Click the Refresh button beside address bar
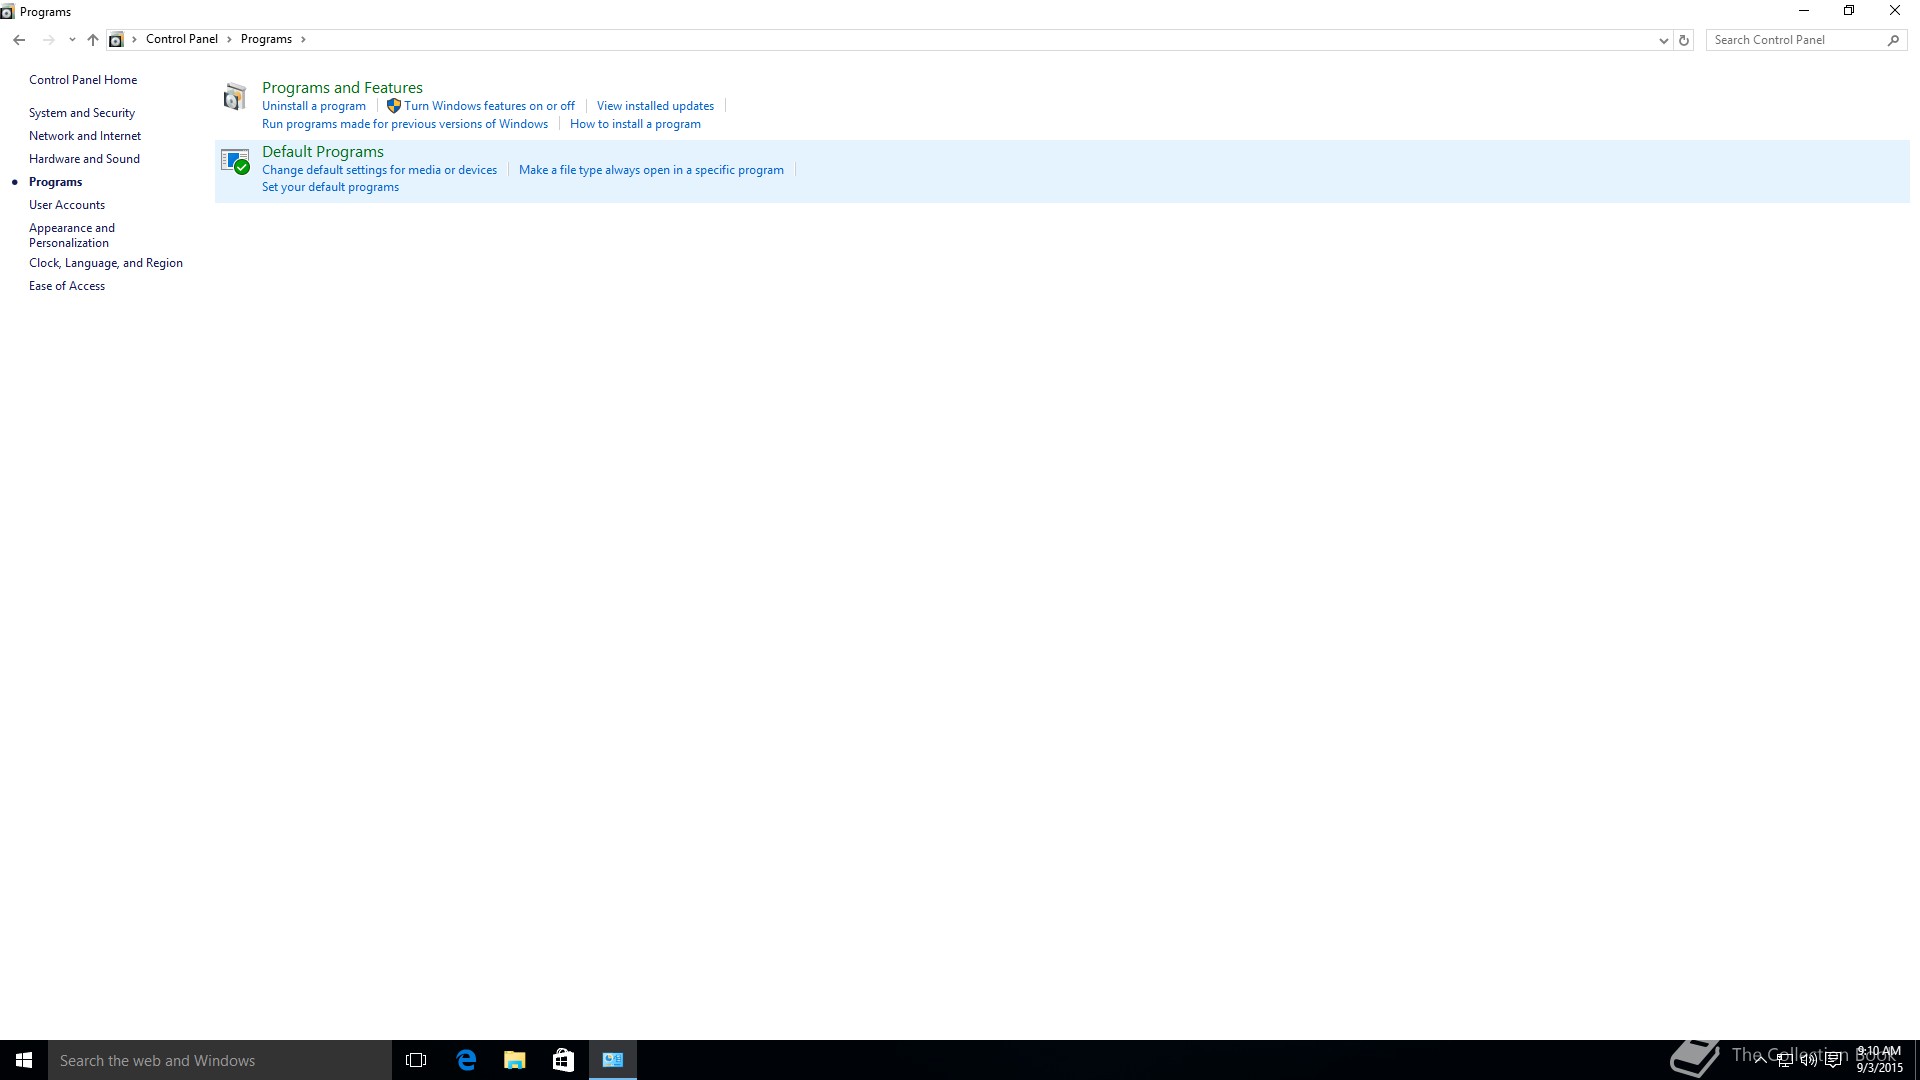Viewport: 1920px width, 1080px height. [1684, 40]
